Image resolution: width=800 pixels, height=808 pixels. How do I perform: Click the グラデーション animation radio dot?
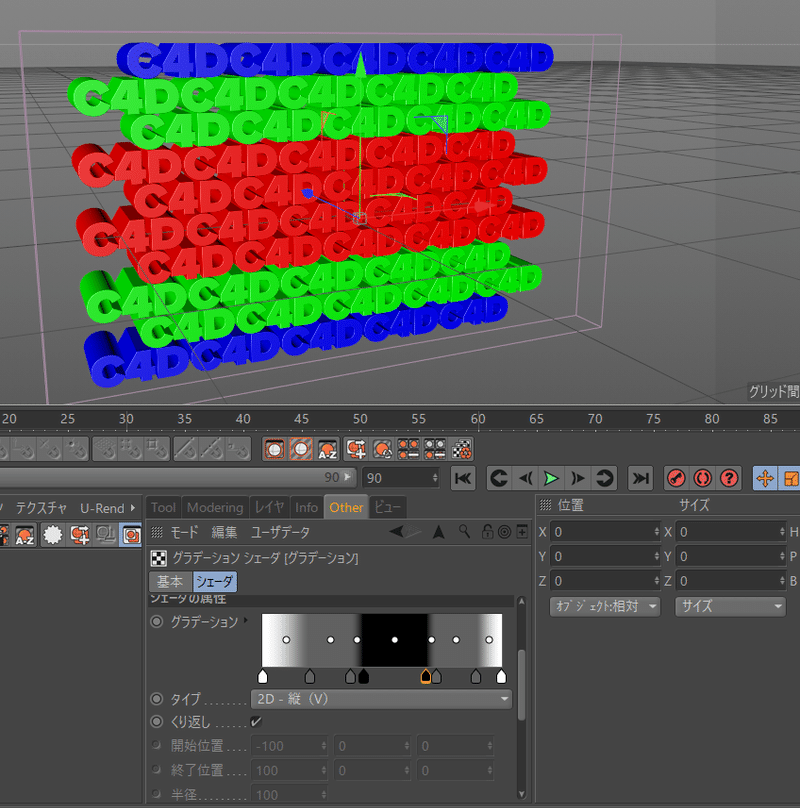157,621
